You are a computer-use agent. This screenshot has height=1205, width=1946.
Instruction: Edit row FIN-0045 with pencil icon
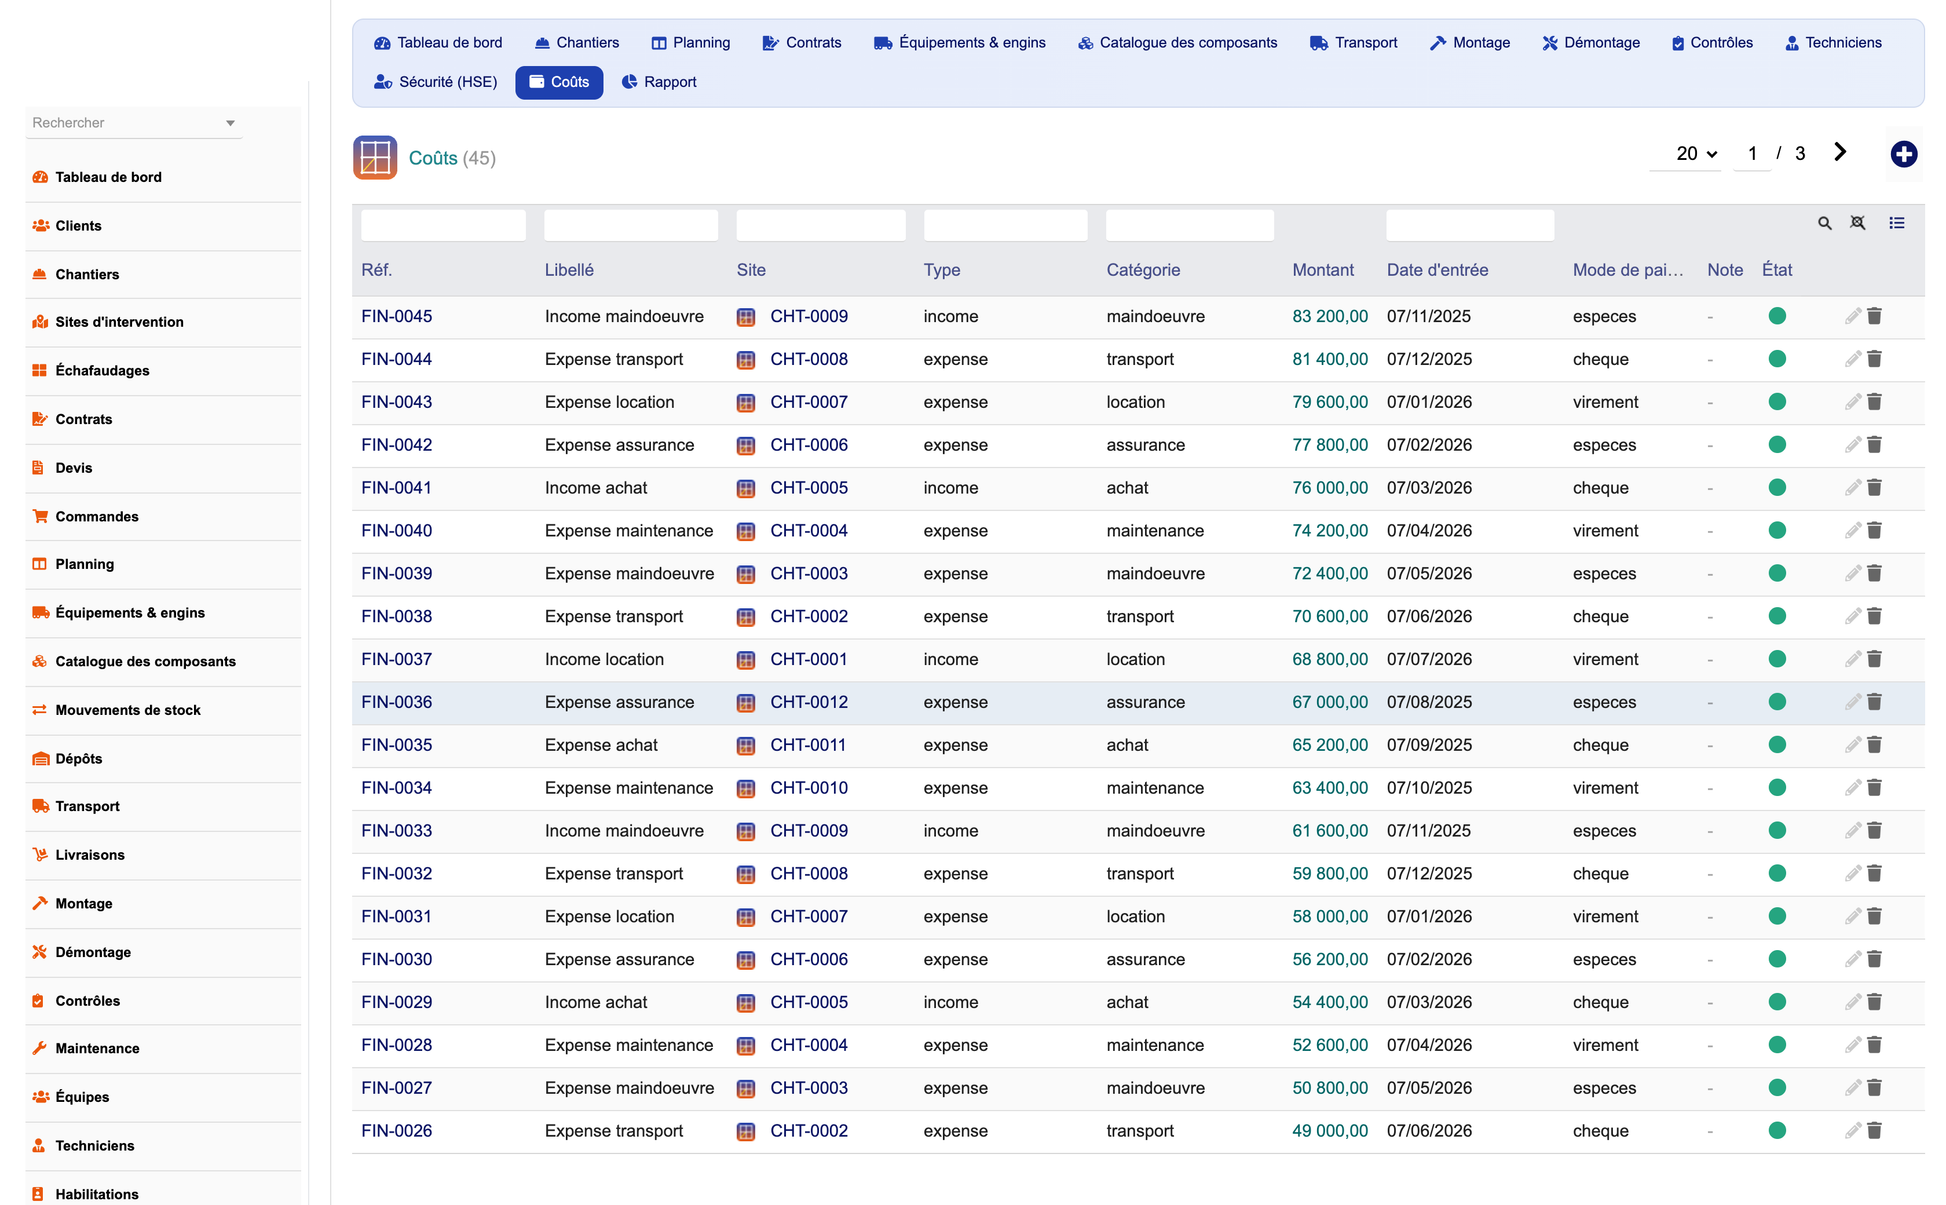point(1853,316)
